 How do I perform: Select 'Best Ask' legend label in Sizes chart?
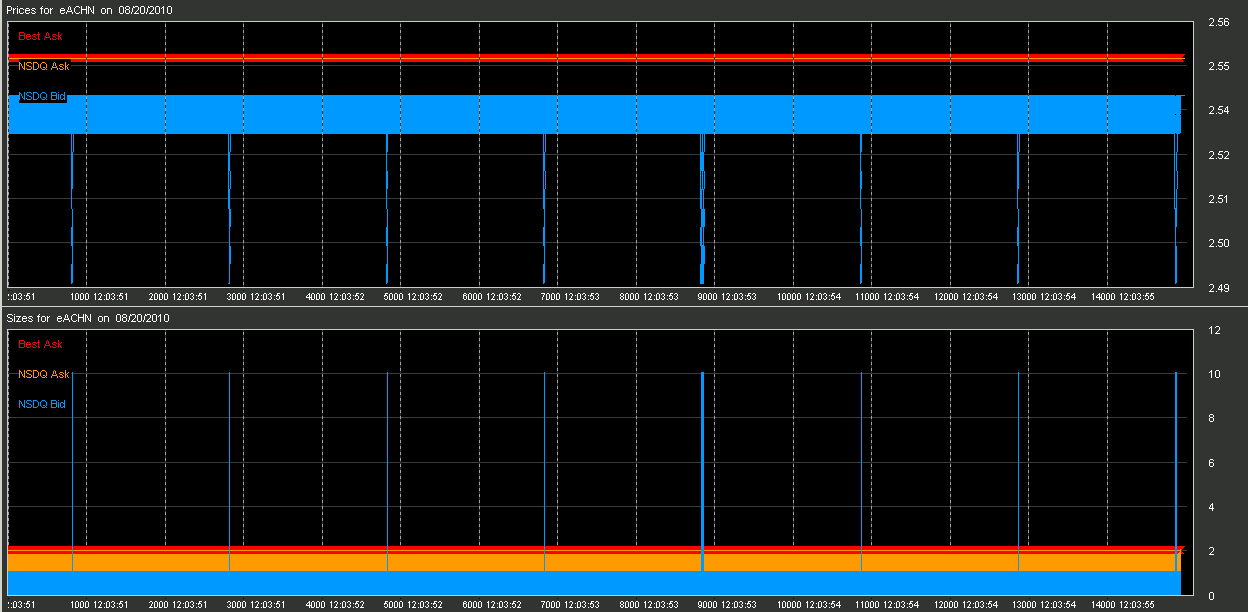[x=40, y=344]
